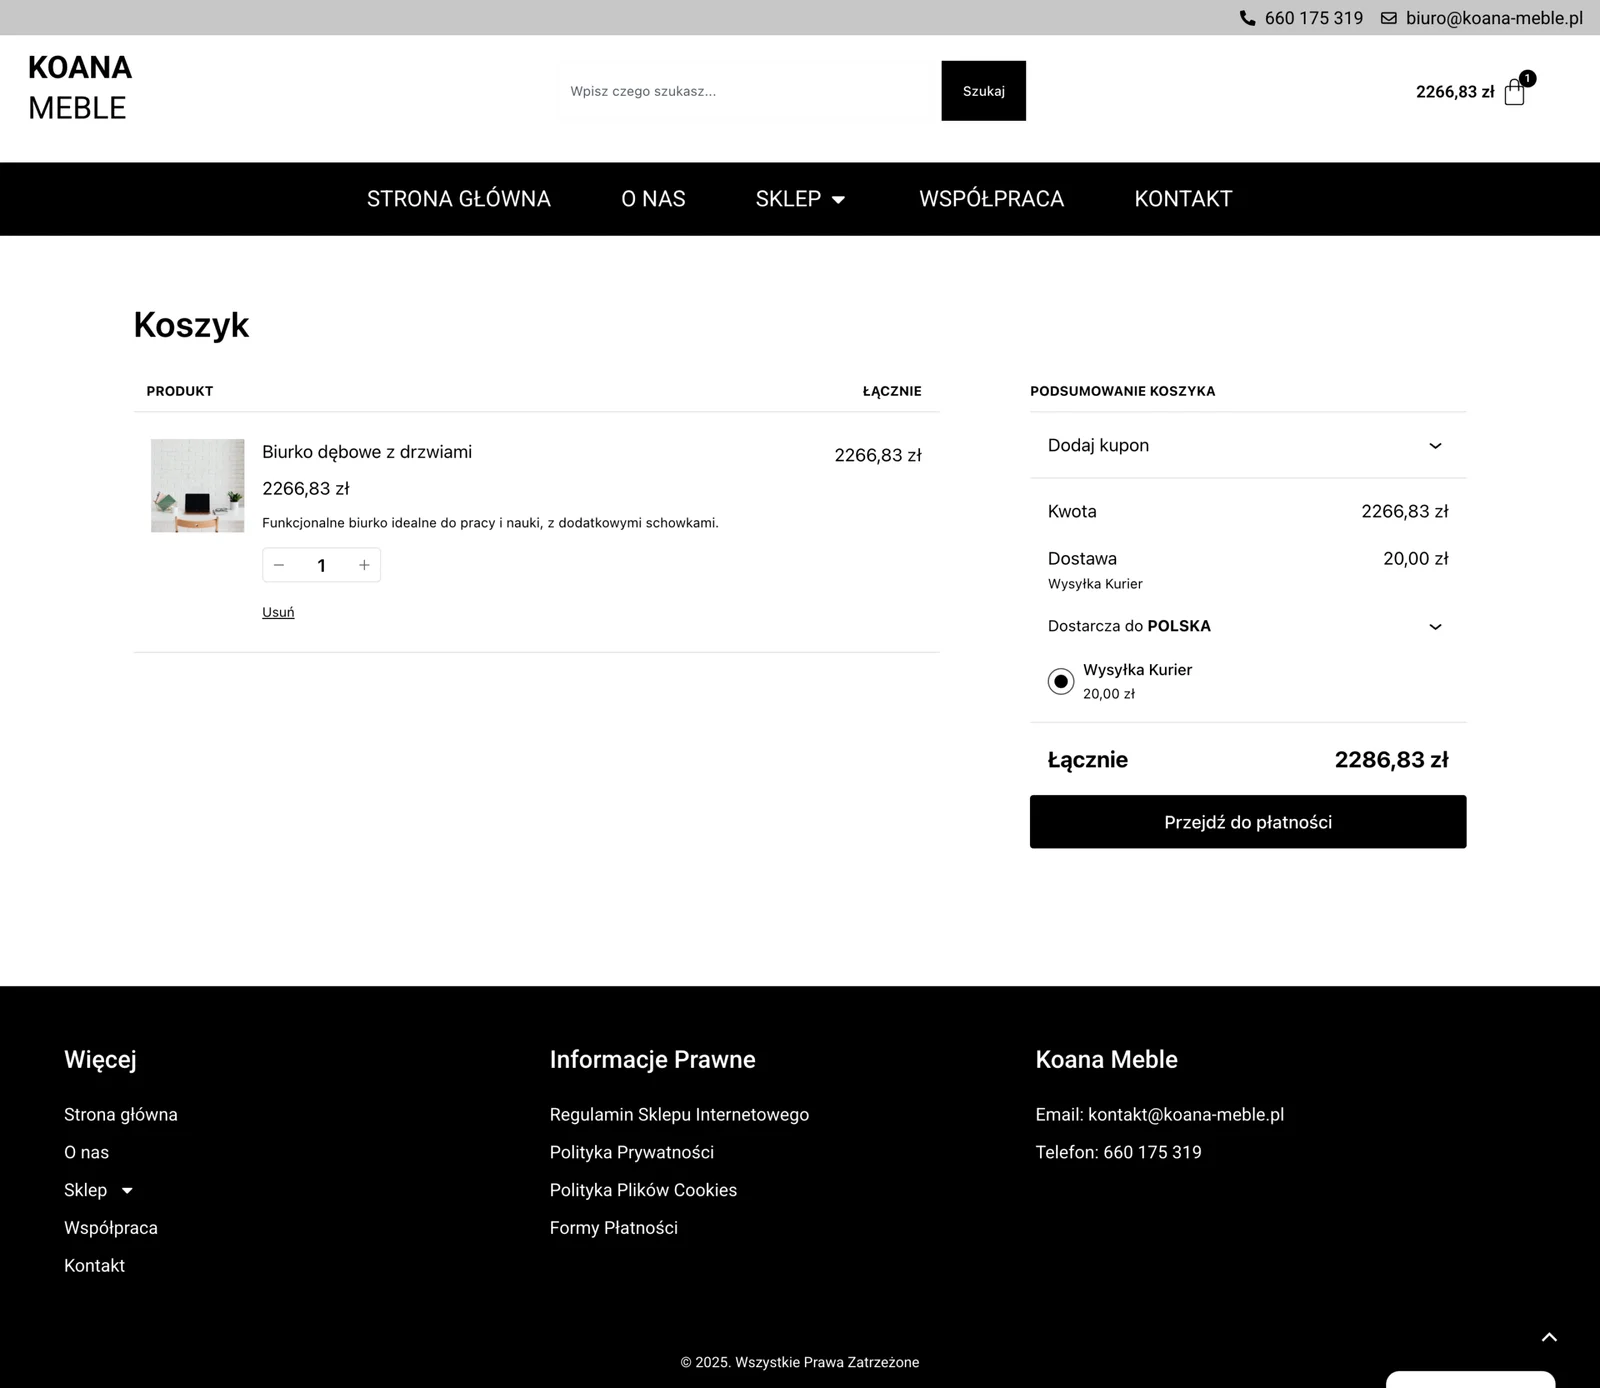Expand the Dodaj kupon section
This screenshot has height=1388, width=1600.
point(1248,445)
